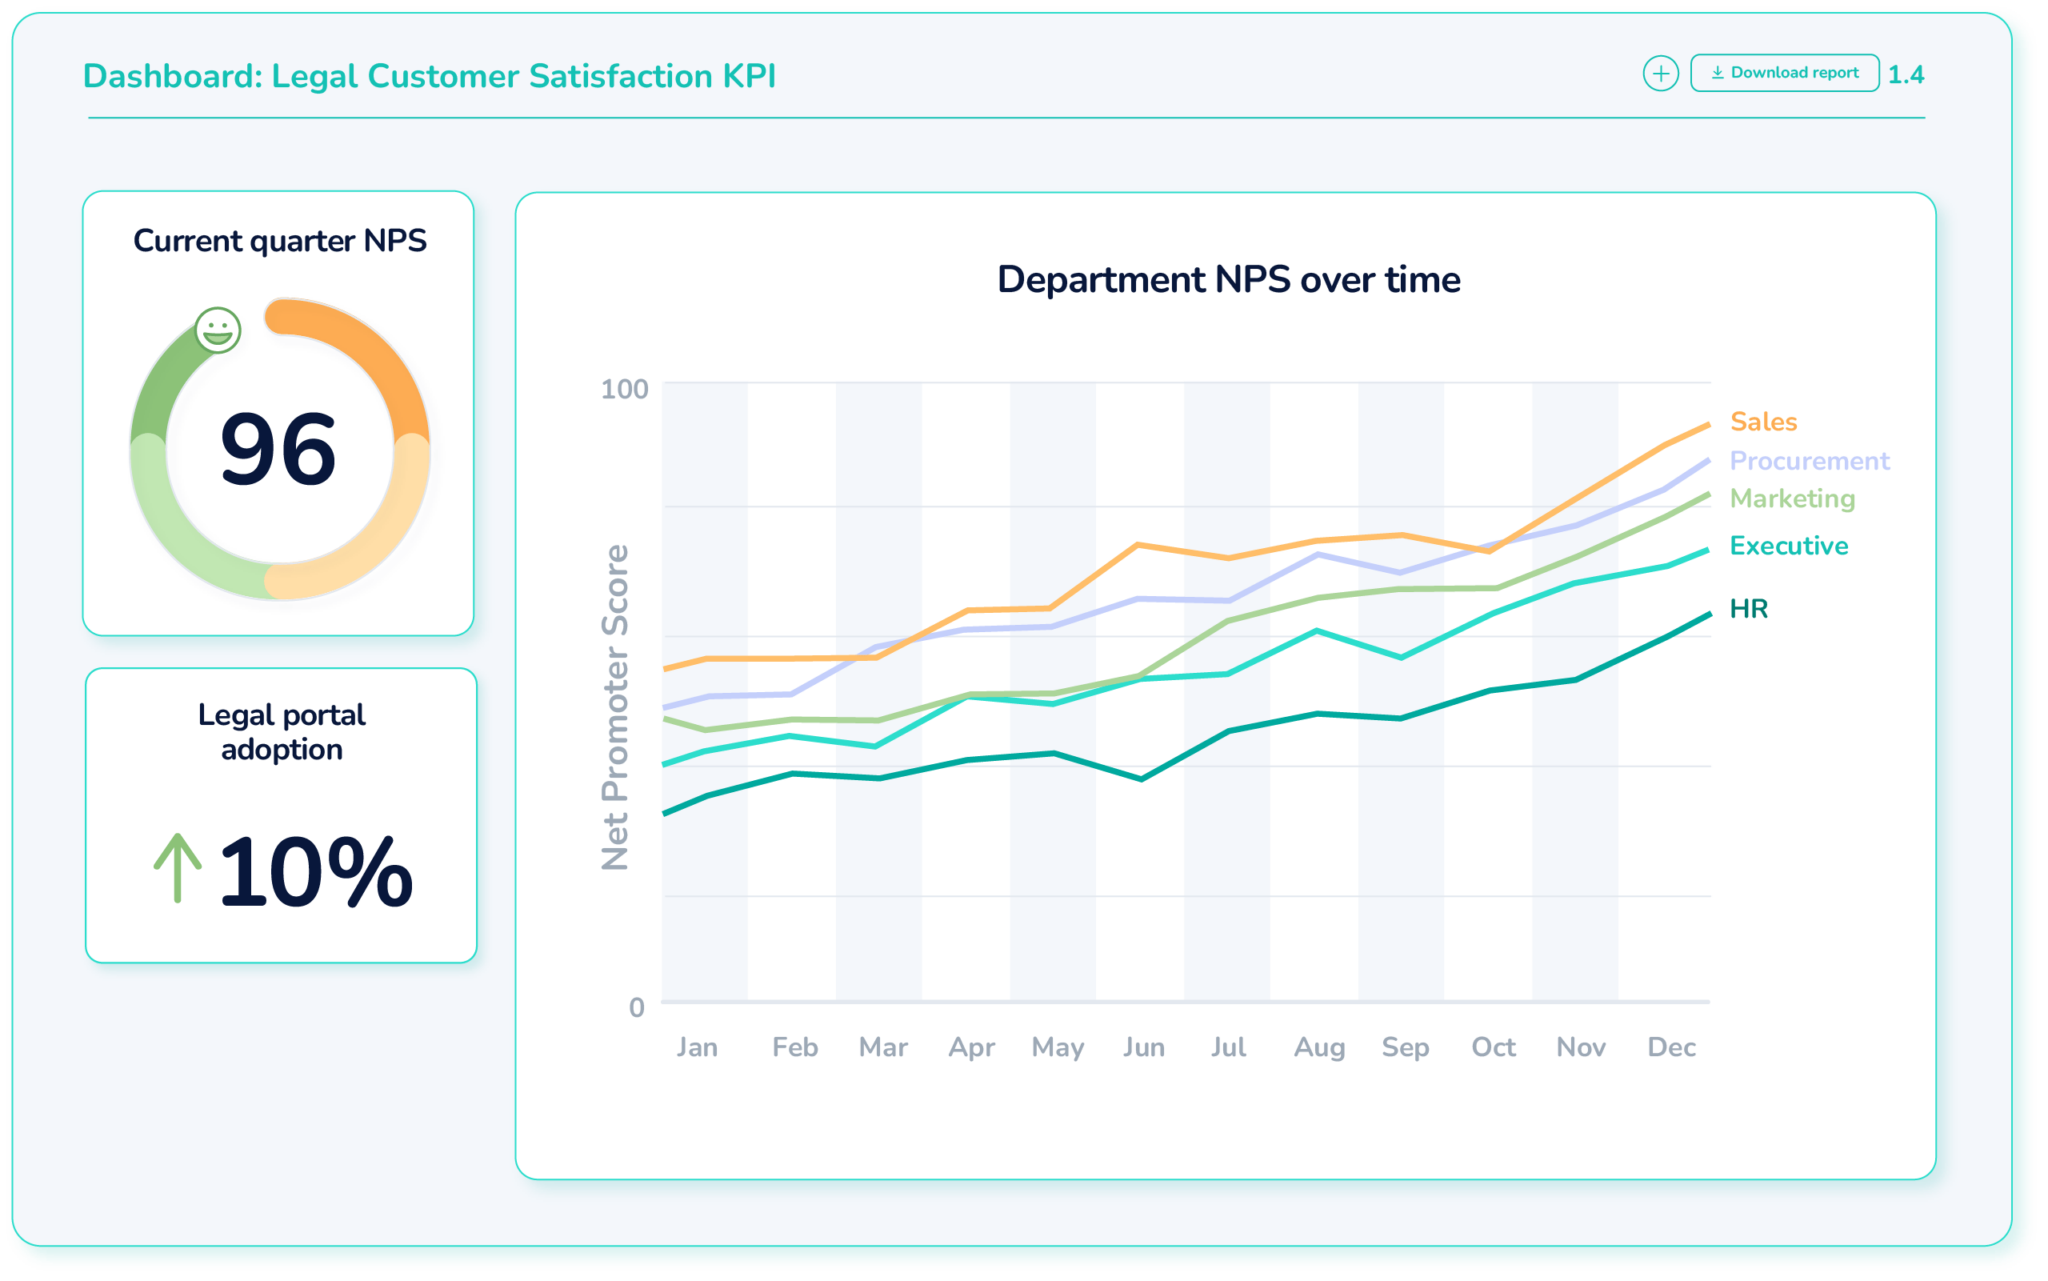Click the Jun month label on the axis
This screenshot has width=2048, height=1281.
[1144, 1046]
